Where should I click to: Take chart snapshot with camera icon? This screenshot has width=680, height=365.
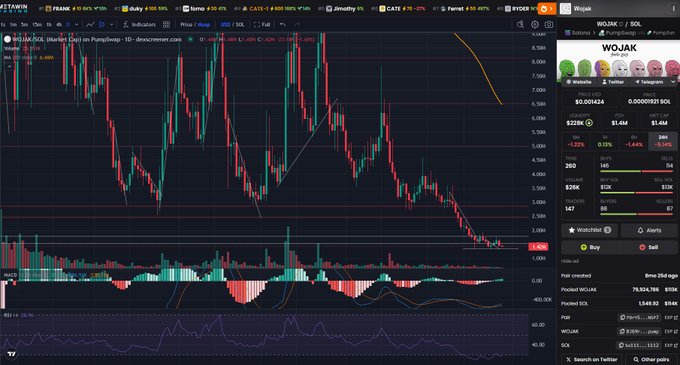[x=549, y=25]
